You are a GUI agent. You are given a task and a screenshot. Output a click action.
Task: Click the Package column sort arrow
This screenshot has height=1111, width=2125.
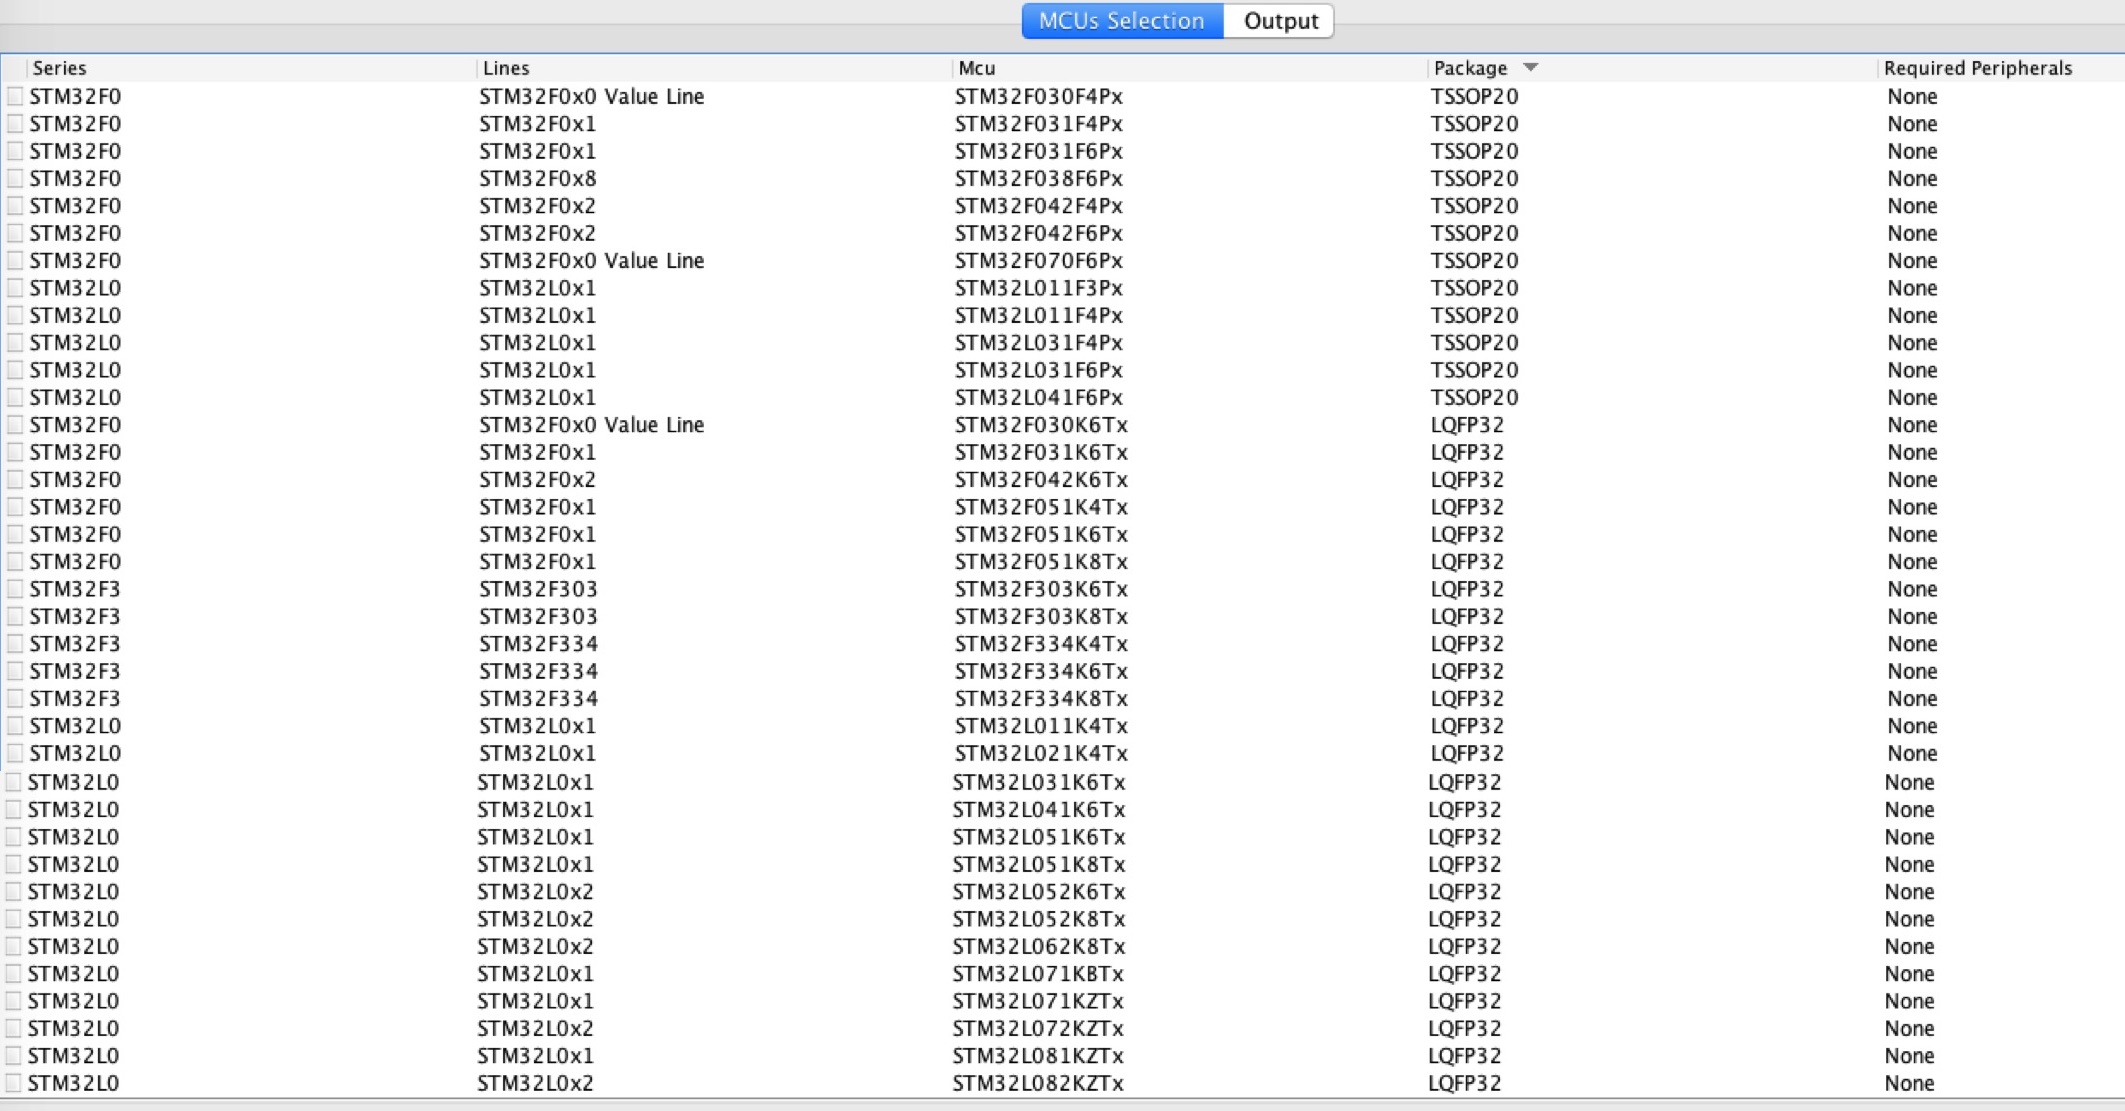[1530, 67]
